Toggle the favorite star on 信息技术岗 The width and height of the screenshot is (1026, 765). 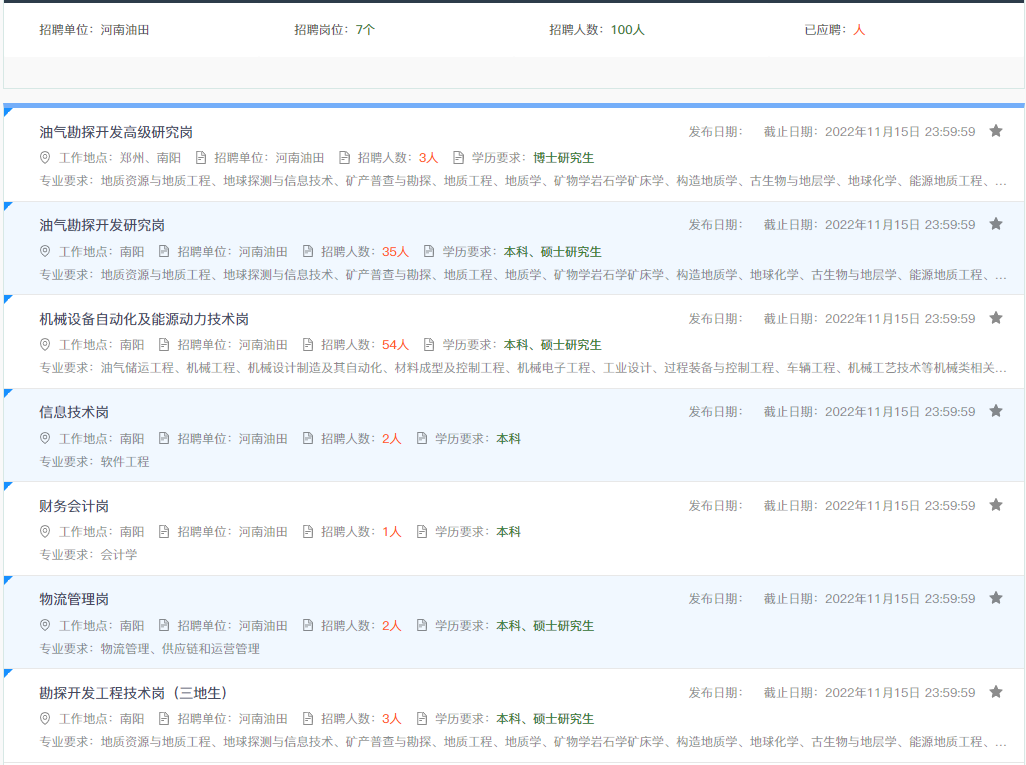click(x=996, y=411)
